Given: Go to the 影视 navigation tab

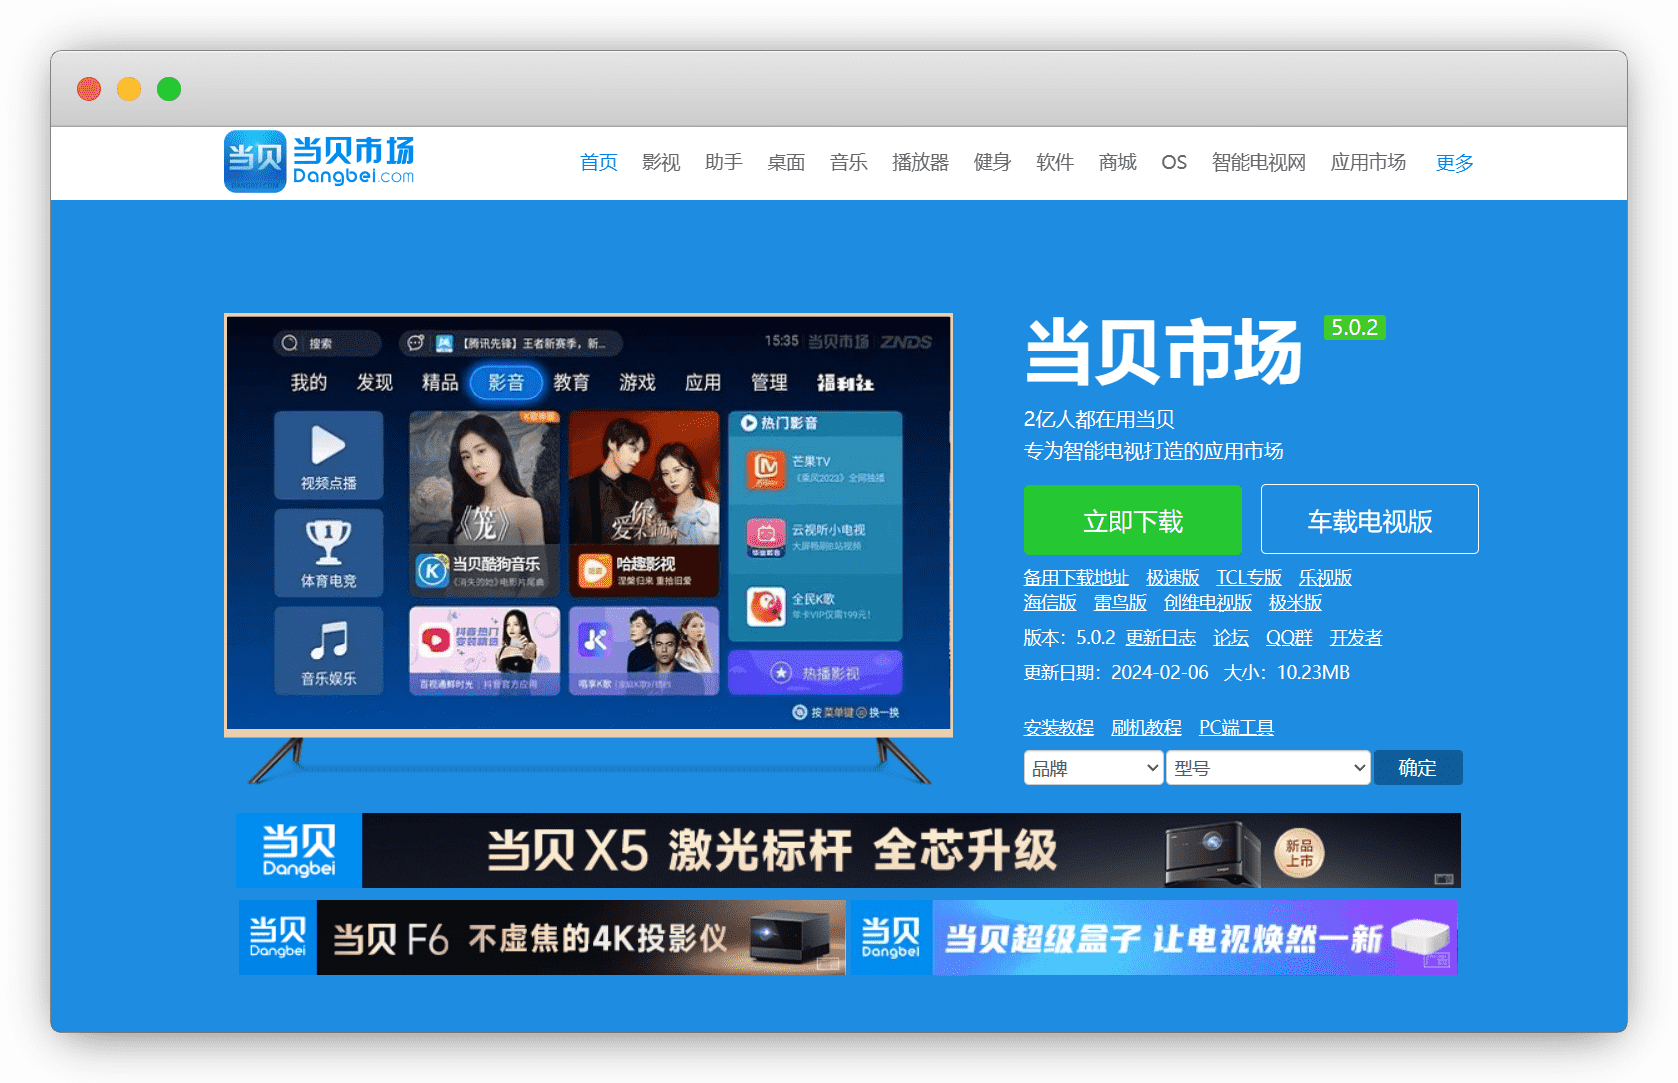Looking at the screenshot, I should 660,162.
